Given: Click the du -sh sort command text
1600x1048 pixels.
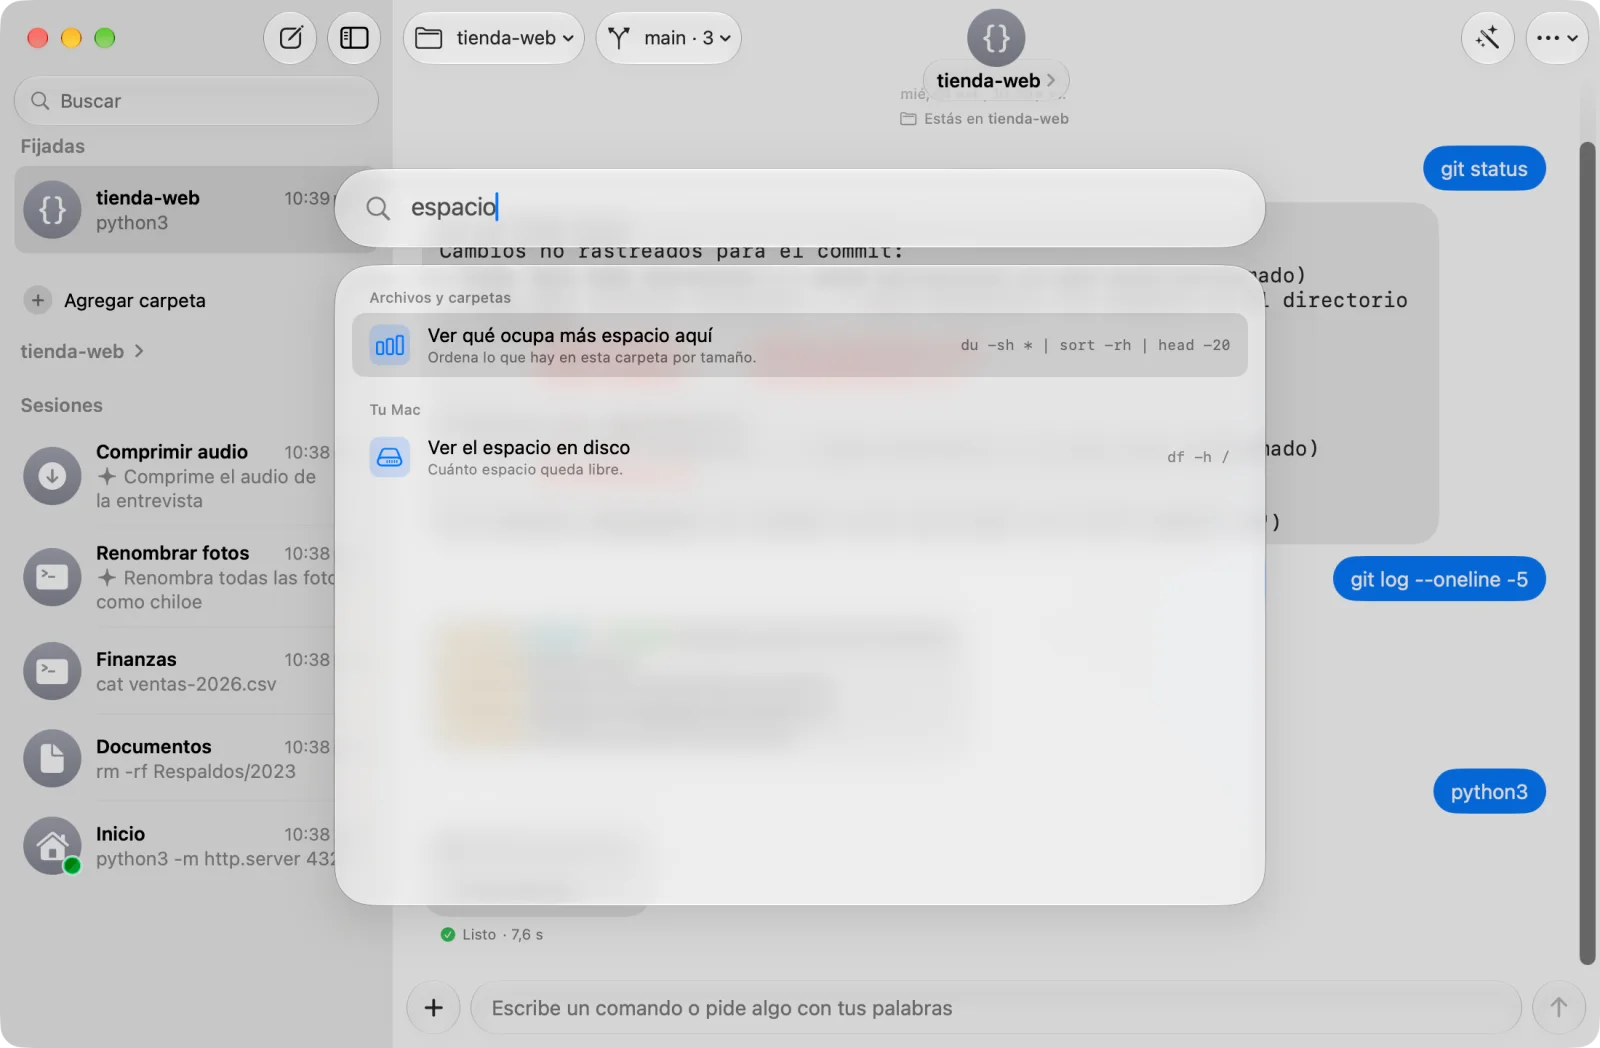Looking at the screenshot, I should pyautogui.click(x=1095, y=345).
